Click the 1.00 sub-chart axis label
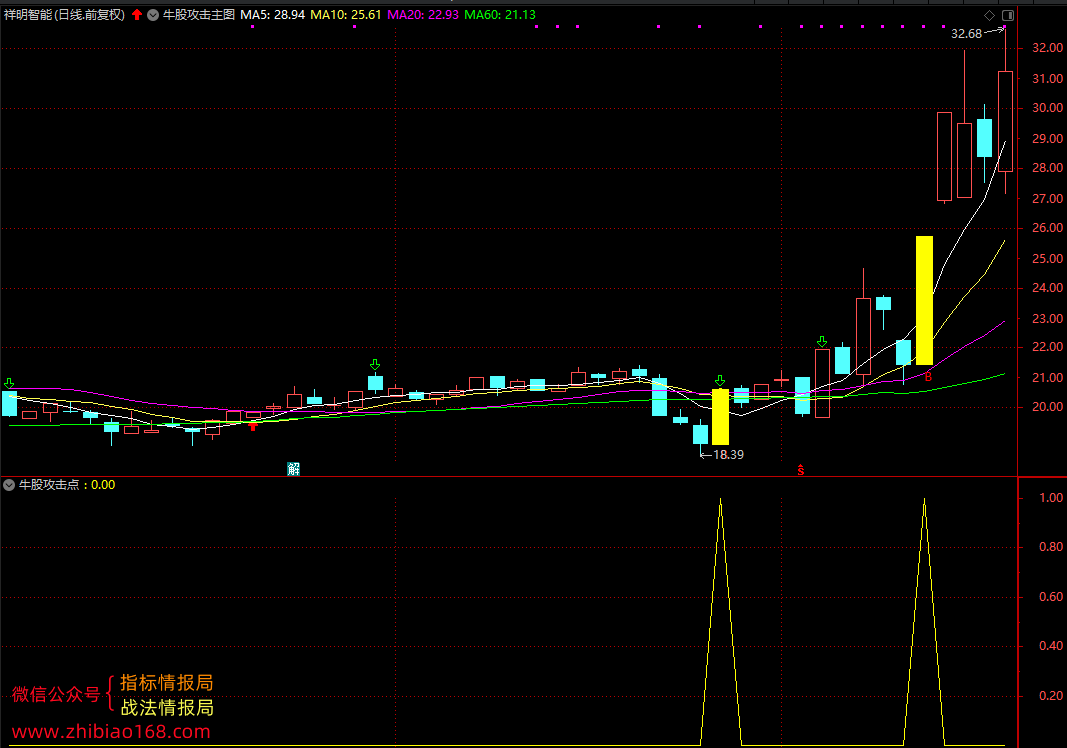This screenshot has width=1067, height=748. 1051,498
